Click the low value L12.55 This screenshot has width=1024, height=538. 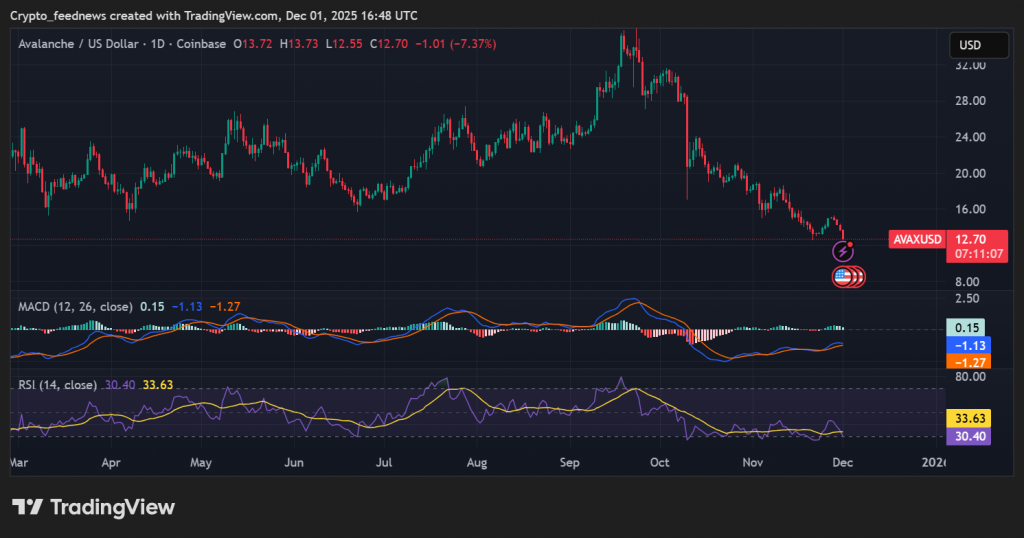pos(344,44)
